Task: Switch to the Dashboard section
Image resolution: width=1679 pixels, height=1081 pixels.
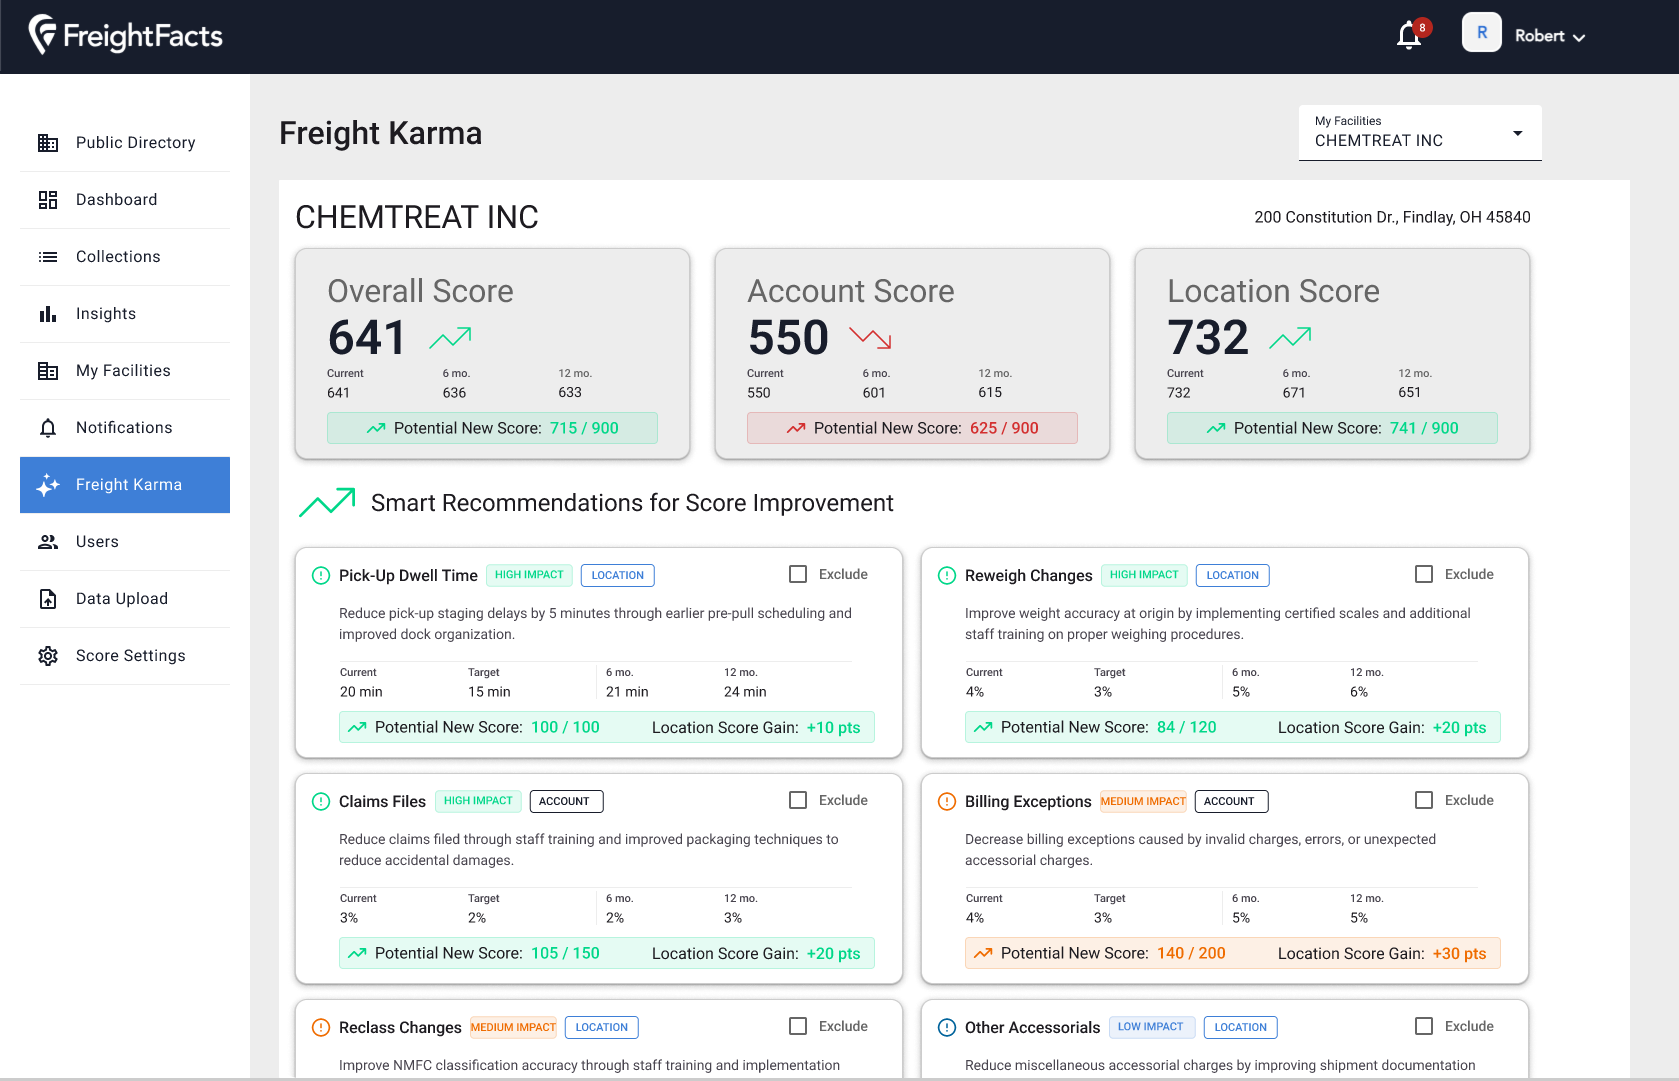Action: [116, 199]
